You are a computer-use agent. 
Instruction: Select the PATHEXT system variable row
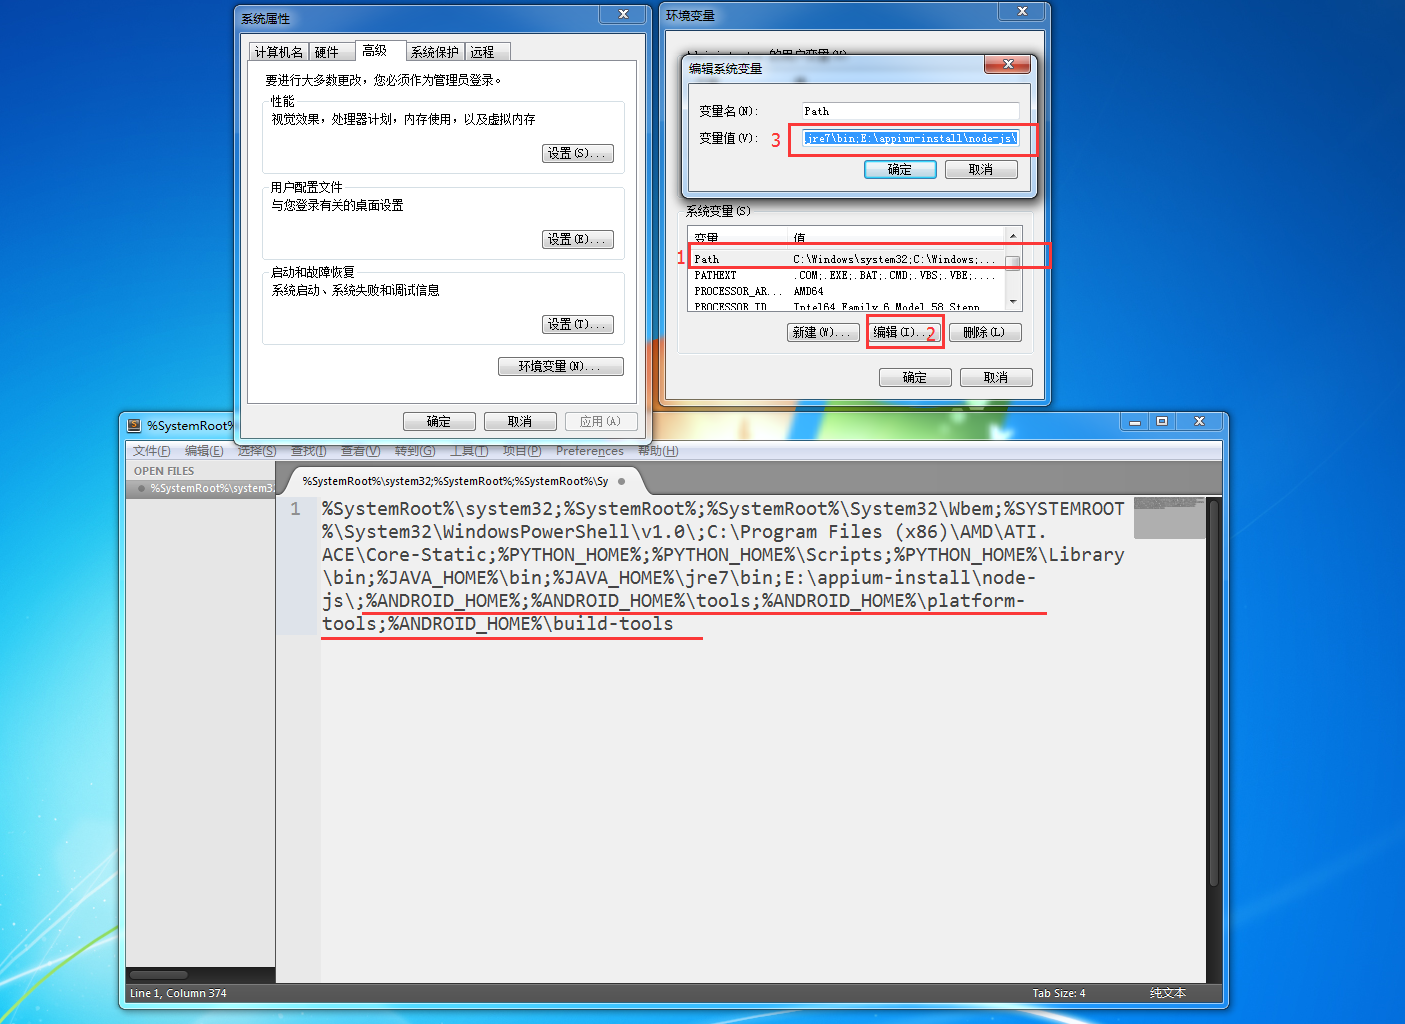point(848,275)
